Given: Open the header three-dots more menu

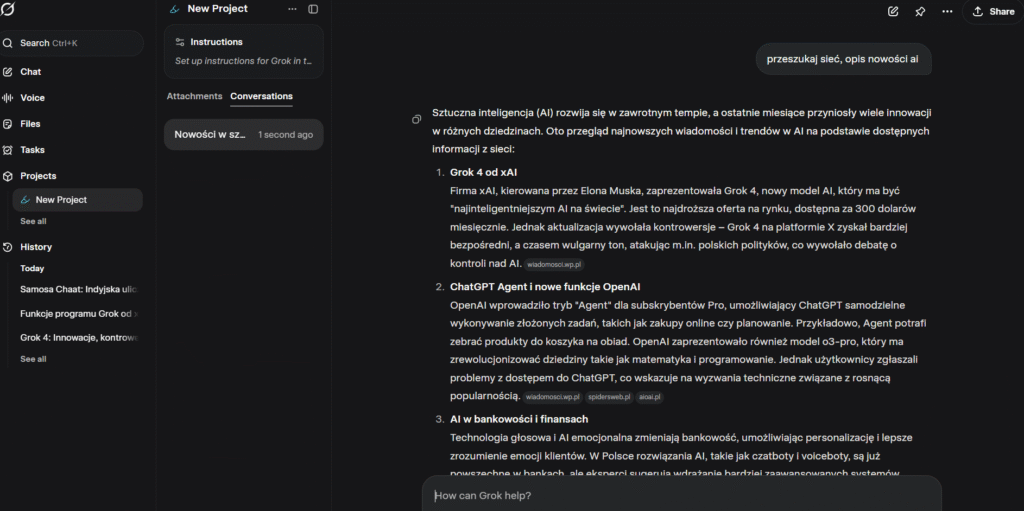Looking at the screenshot, I should click(x=947, y=11).
